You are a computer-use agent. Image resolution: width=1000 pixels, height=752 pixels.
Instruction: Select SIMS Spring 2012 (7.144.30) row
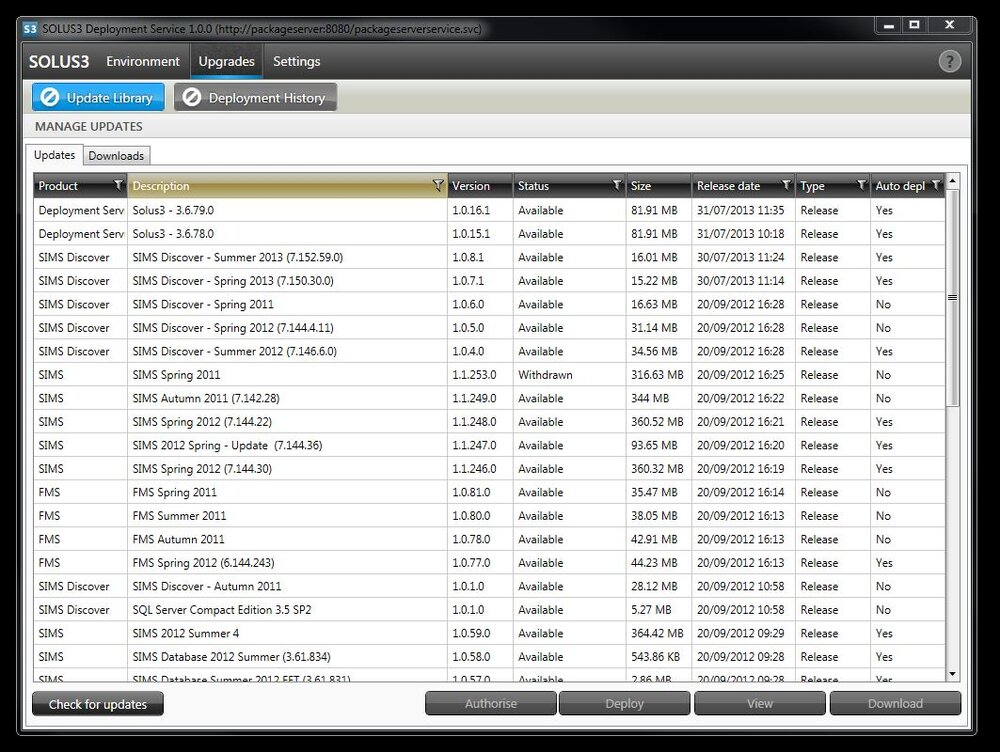click(x=489, y=469)
